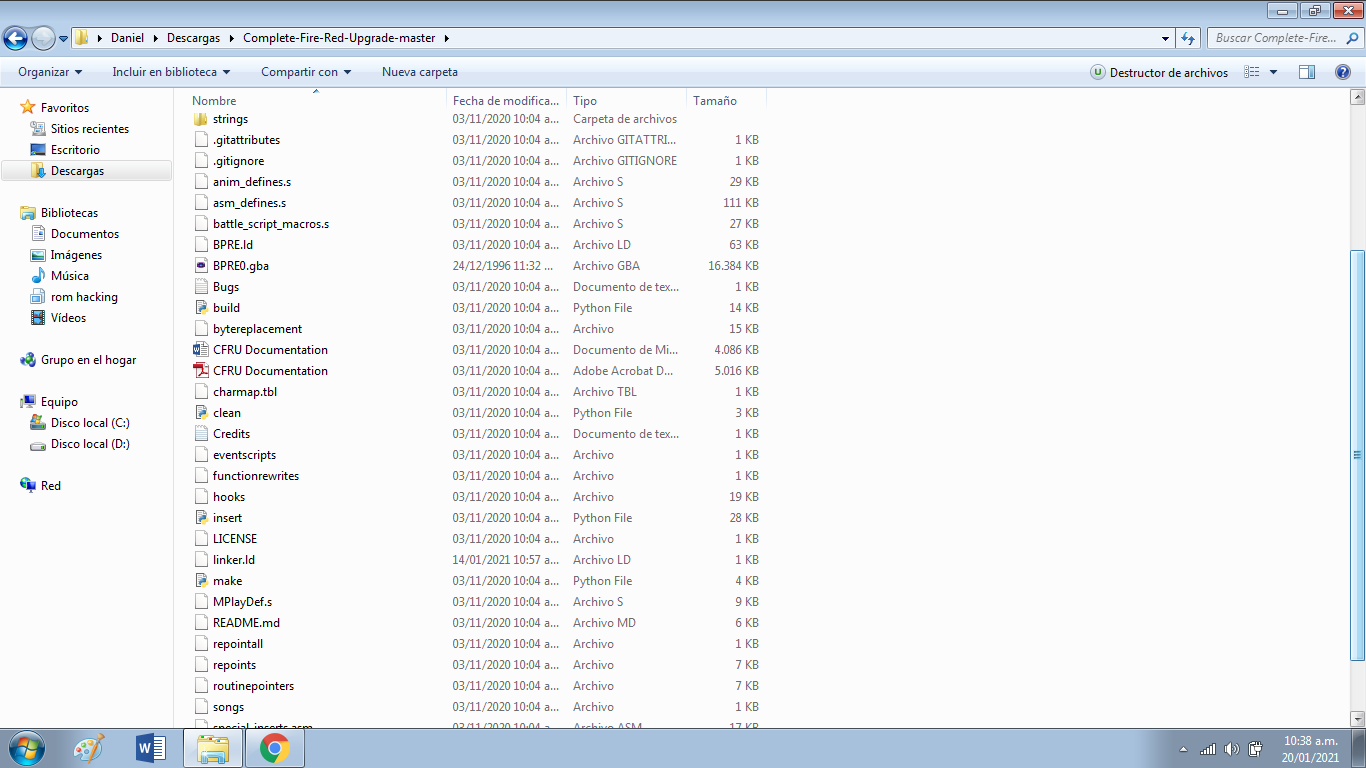This screenshot has height=768, width=1366.
Task: Click the Help question mark icon
Action: [x=1343, y=72]
